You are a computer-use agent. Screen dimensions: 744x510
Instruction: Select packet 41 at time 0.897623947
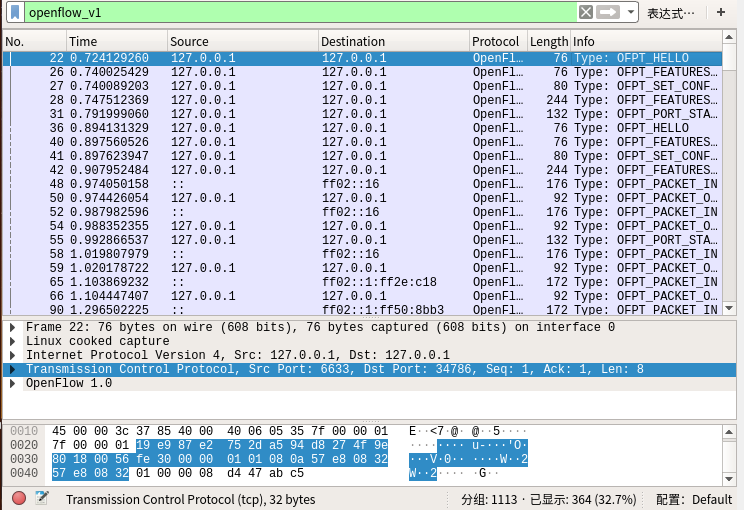tap(363, 156)
